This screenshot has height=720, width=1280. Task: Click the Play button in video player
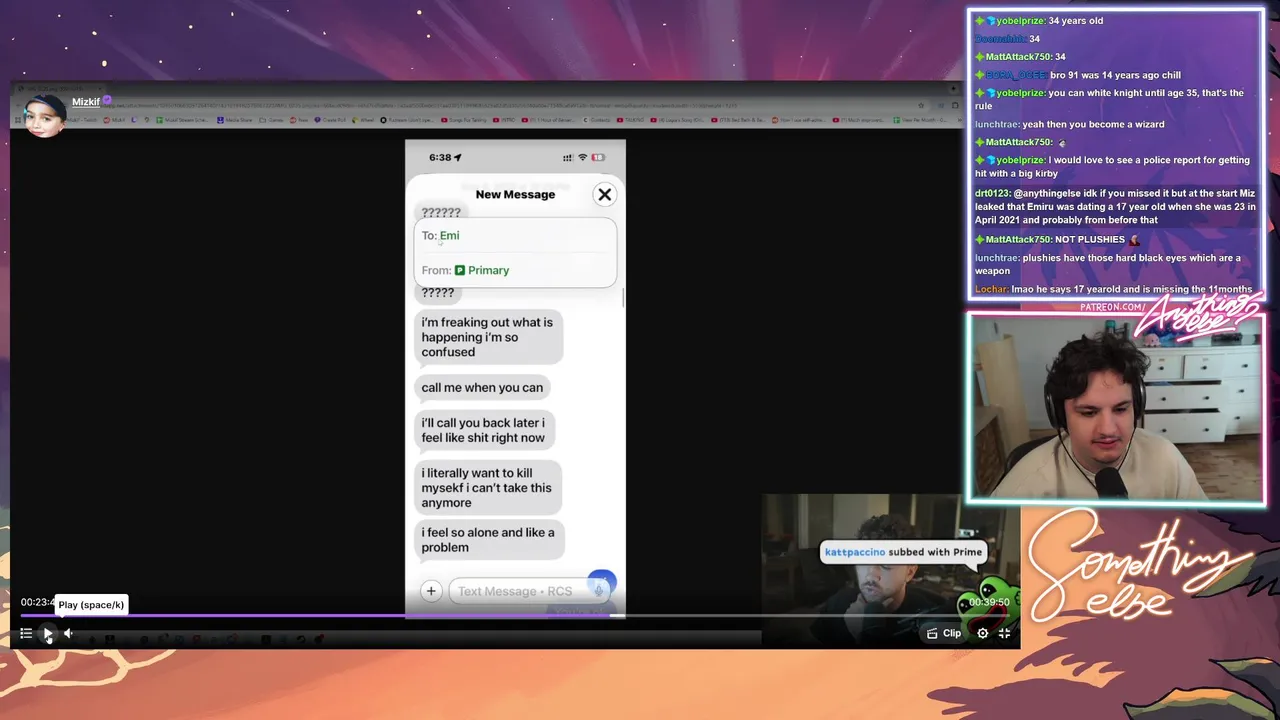[x=47, y=633]
